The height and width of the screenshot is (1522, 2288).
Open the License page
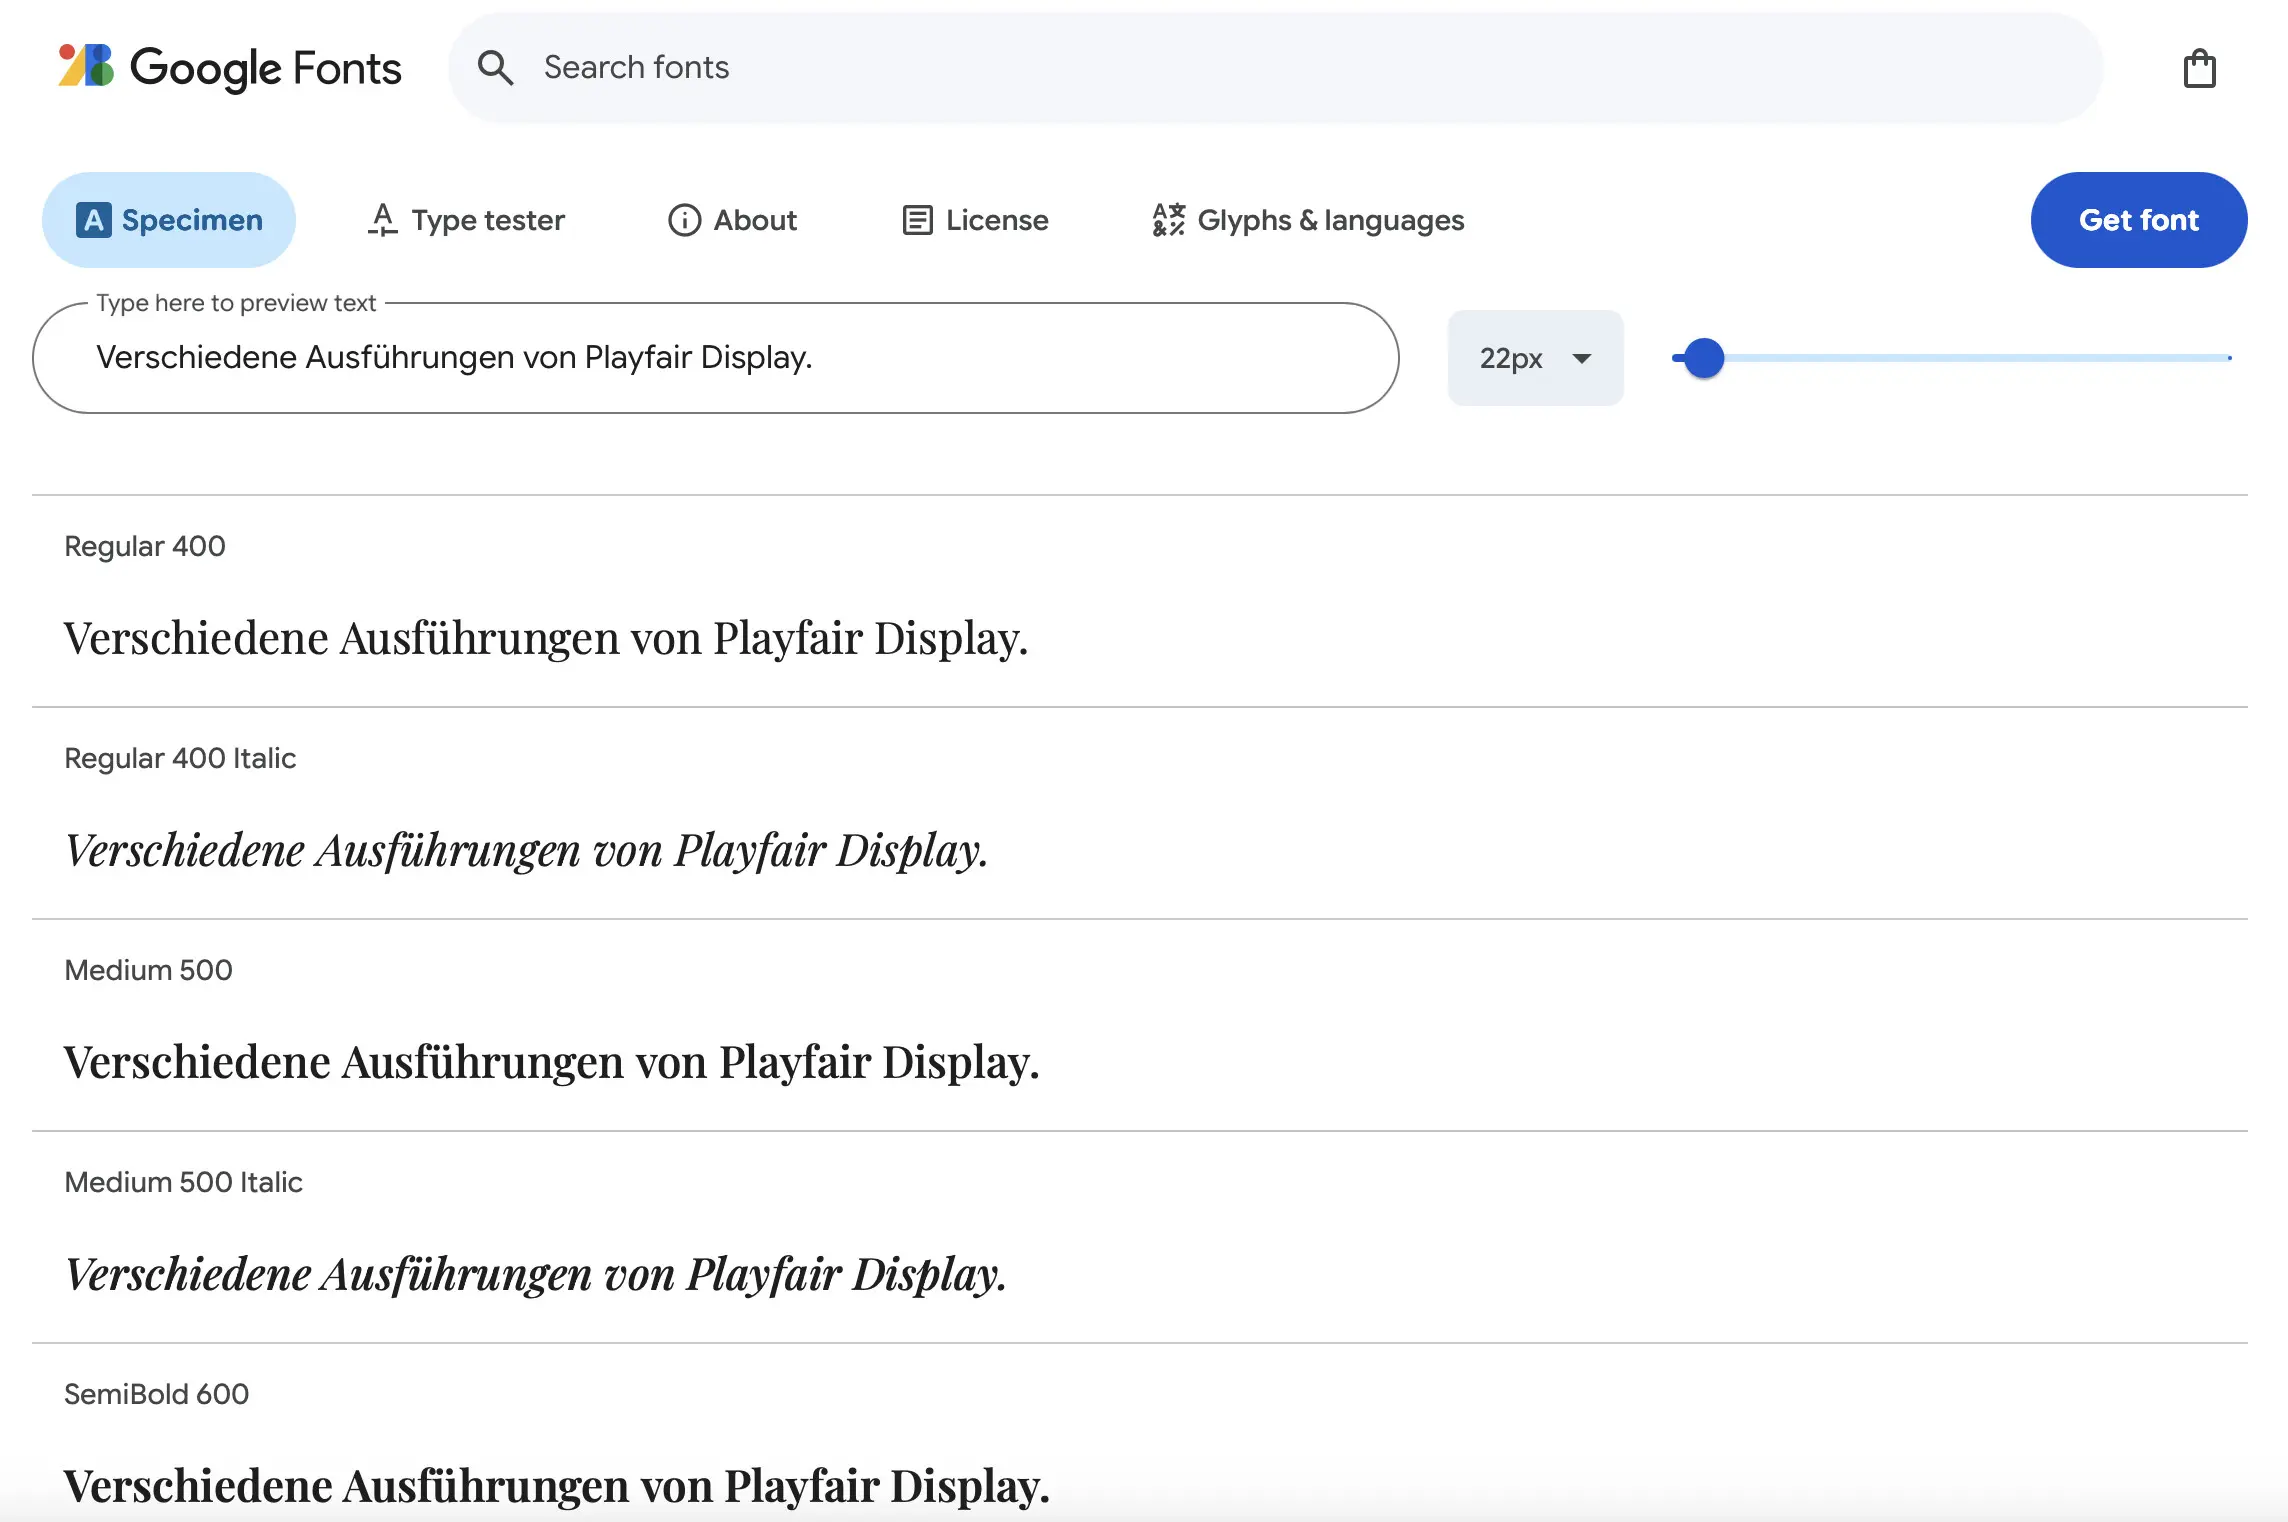(996, 220)
